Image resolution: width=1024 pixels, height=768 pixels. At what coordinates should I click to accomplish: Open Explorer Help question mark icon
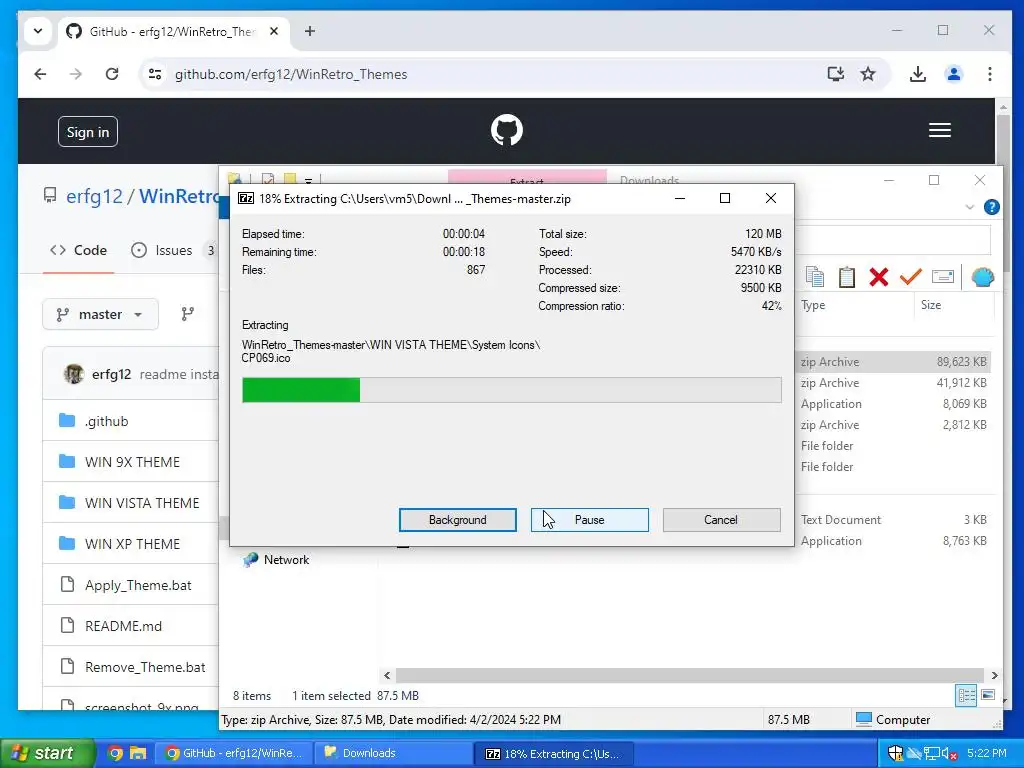[x=991, y=207]
